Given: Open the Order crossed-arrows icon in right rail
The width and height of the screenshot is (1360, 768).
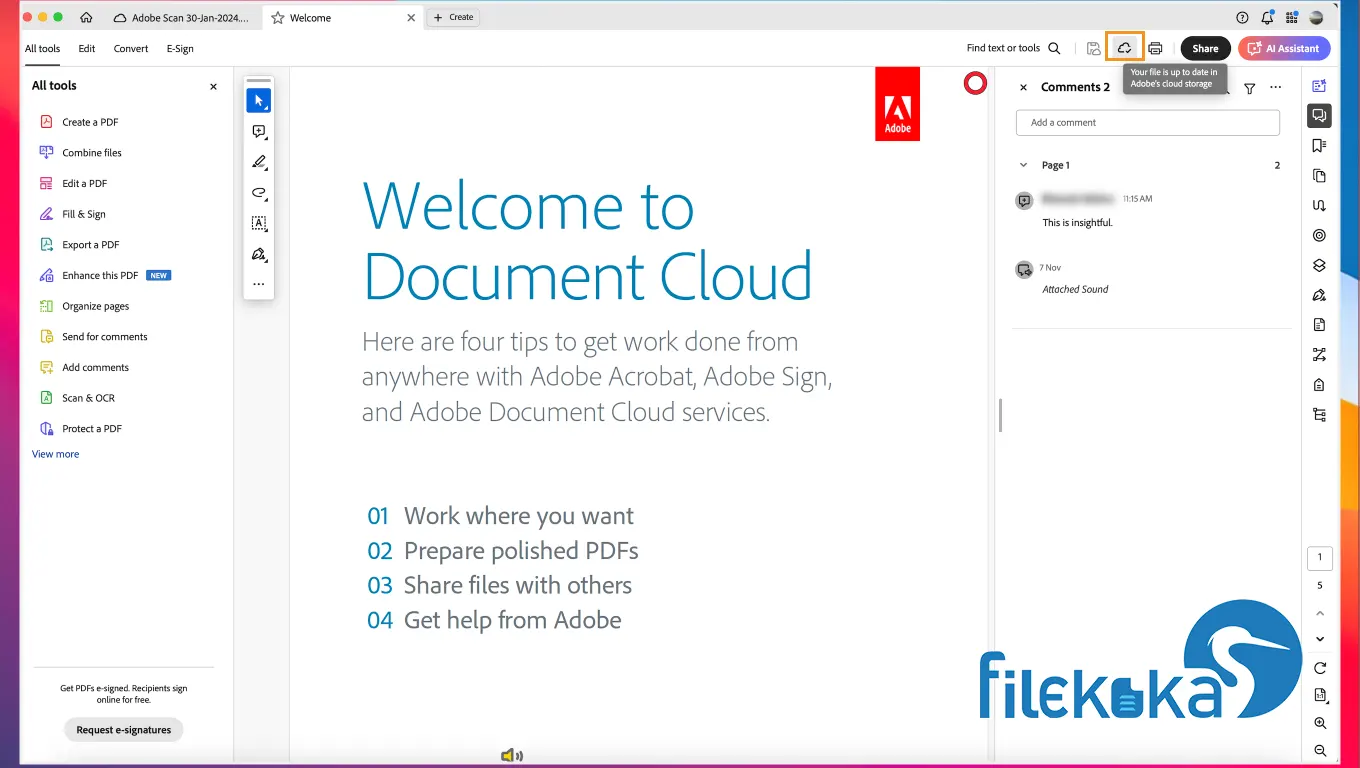Looking at the screenshot, I should tap(1319, 354).
